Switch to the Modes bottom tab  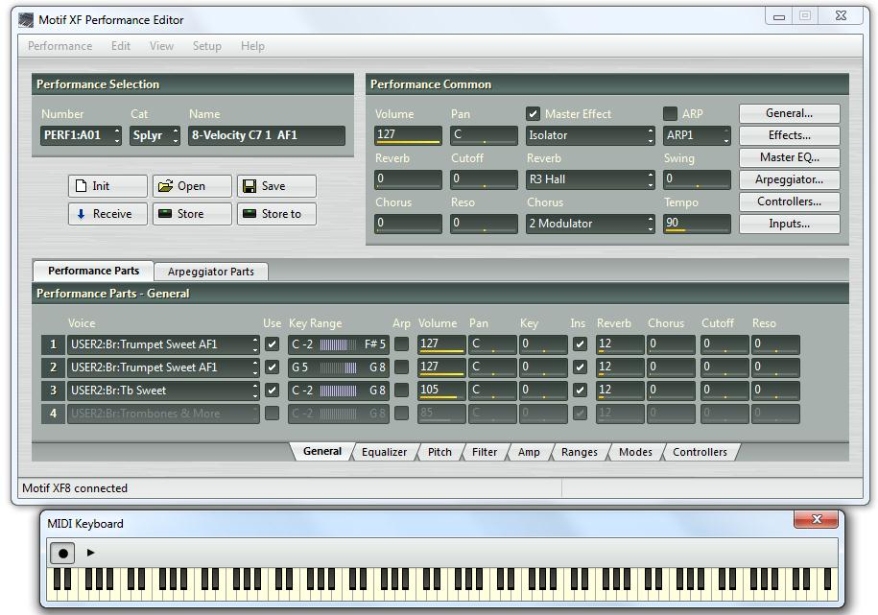point(636,452)
